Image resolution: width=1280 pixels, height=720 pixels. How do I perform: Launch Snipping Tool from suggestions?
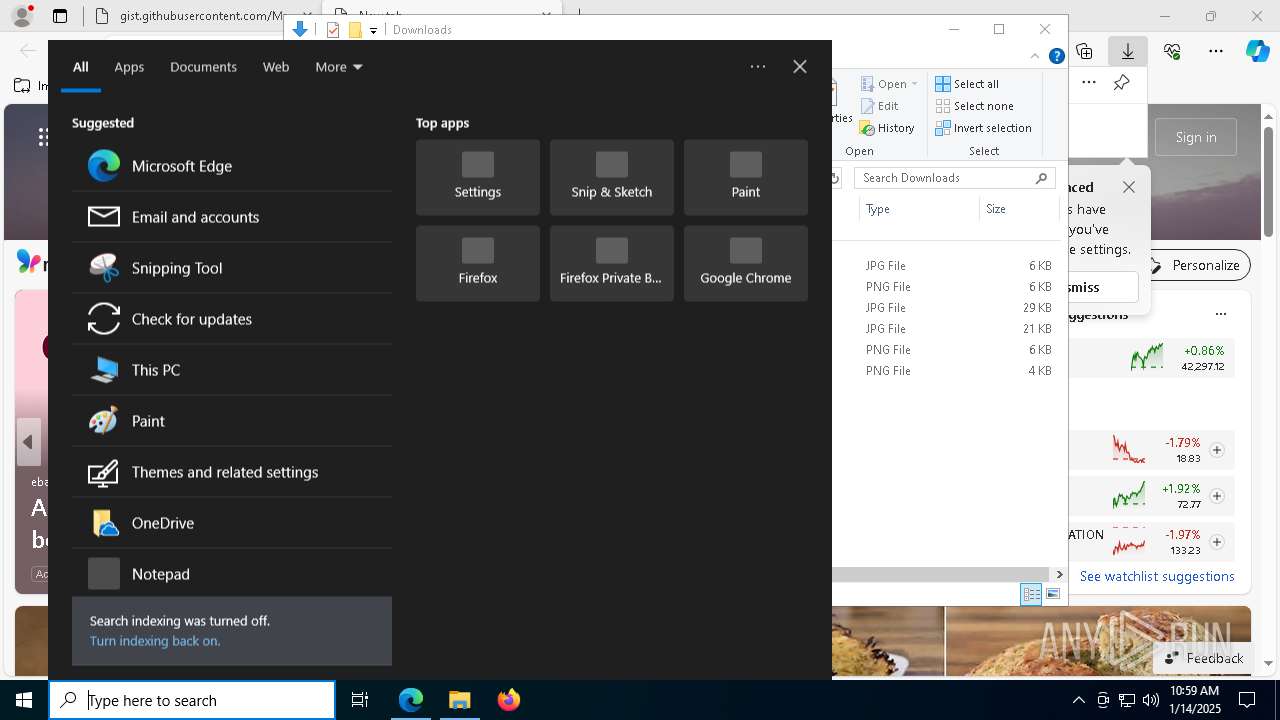pos(232,268)
